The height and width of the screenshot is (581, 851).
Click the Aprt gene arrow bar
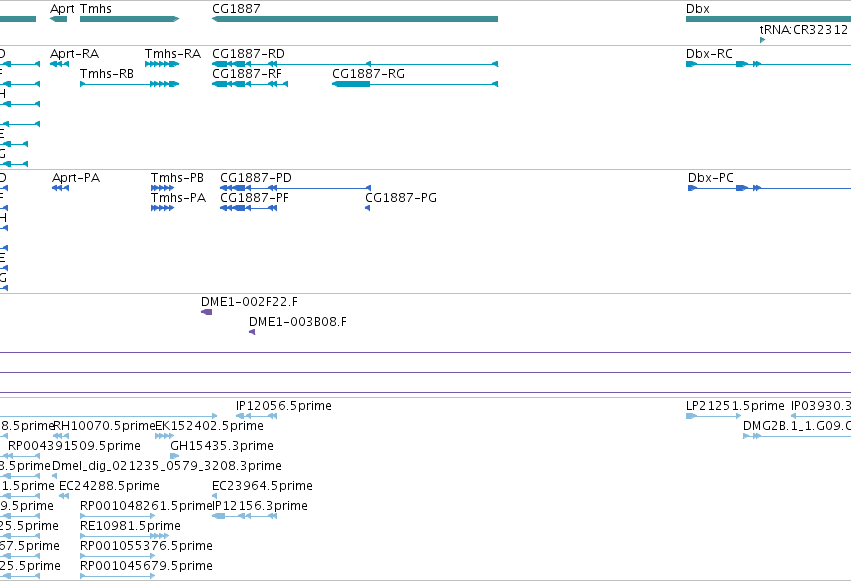tap(59, 19)
